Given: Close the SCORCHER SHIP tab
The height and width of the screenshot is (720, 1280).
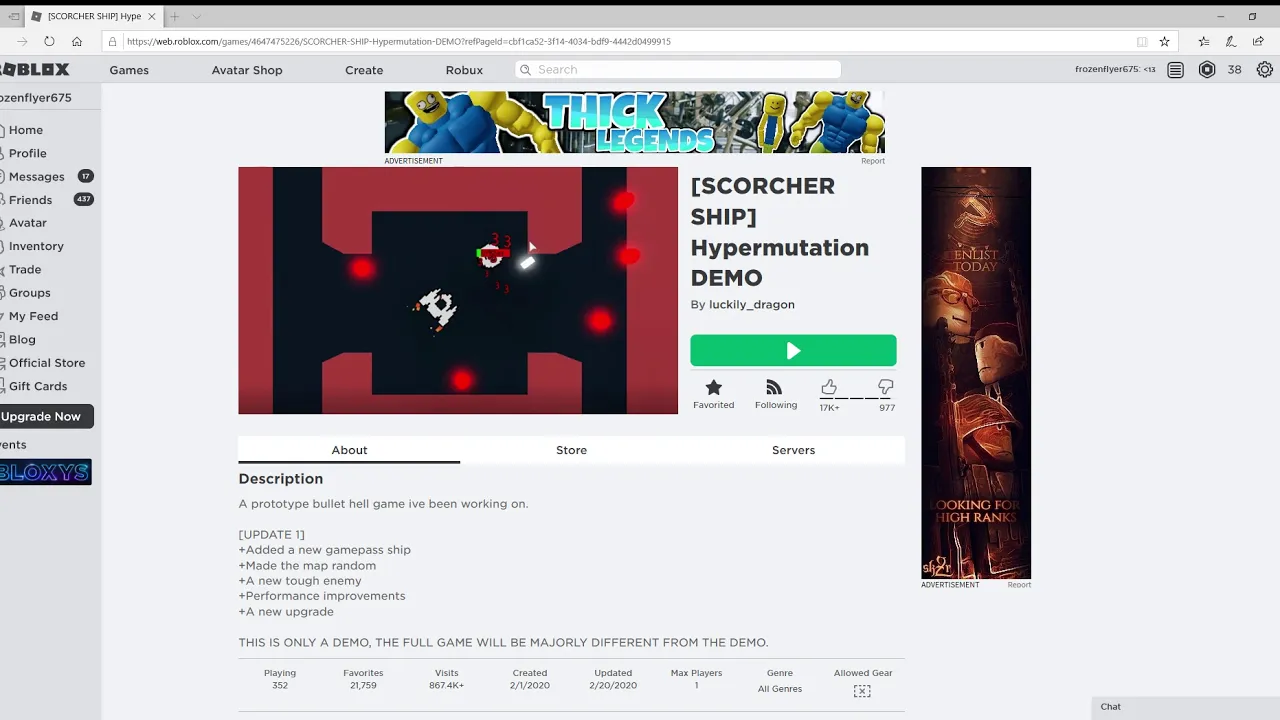Looking at the screenshot, I should tap(152, 16).
